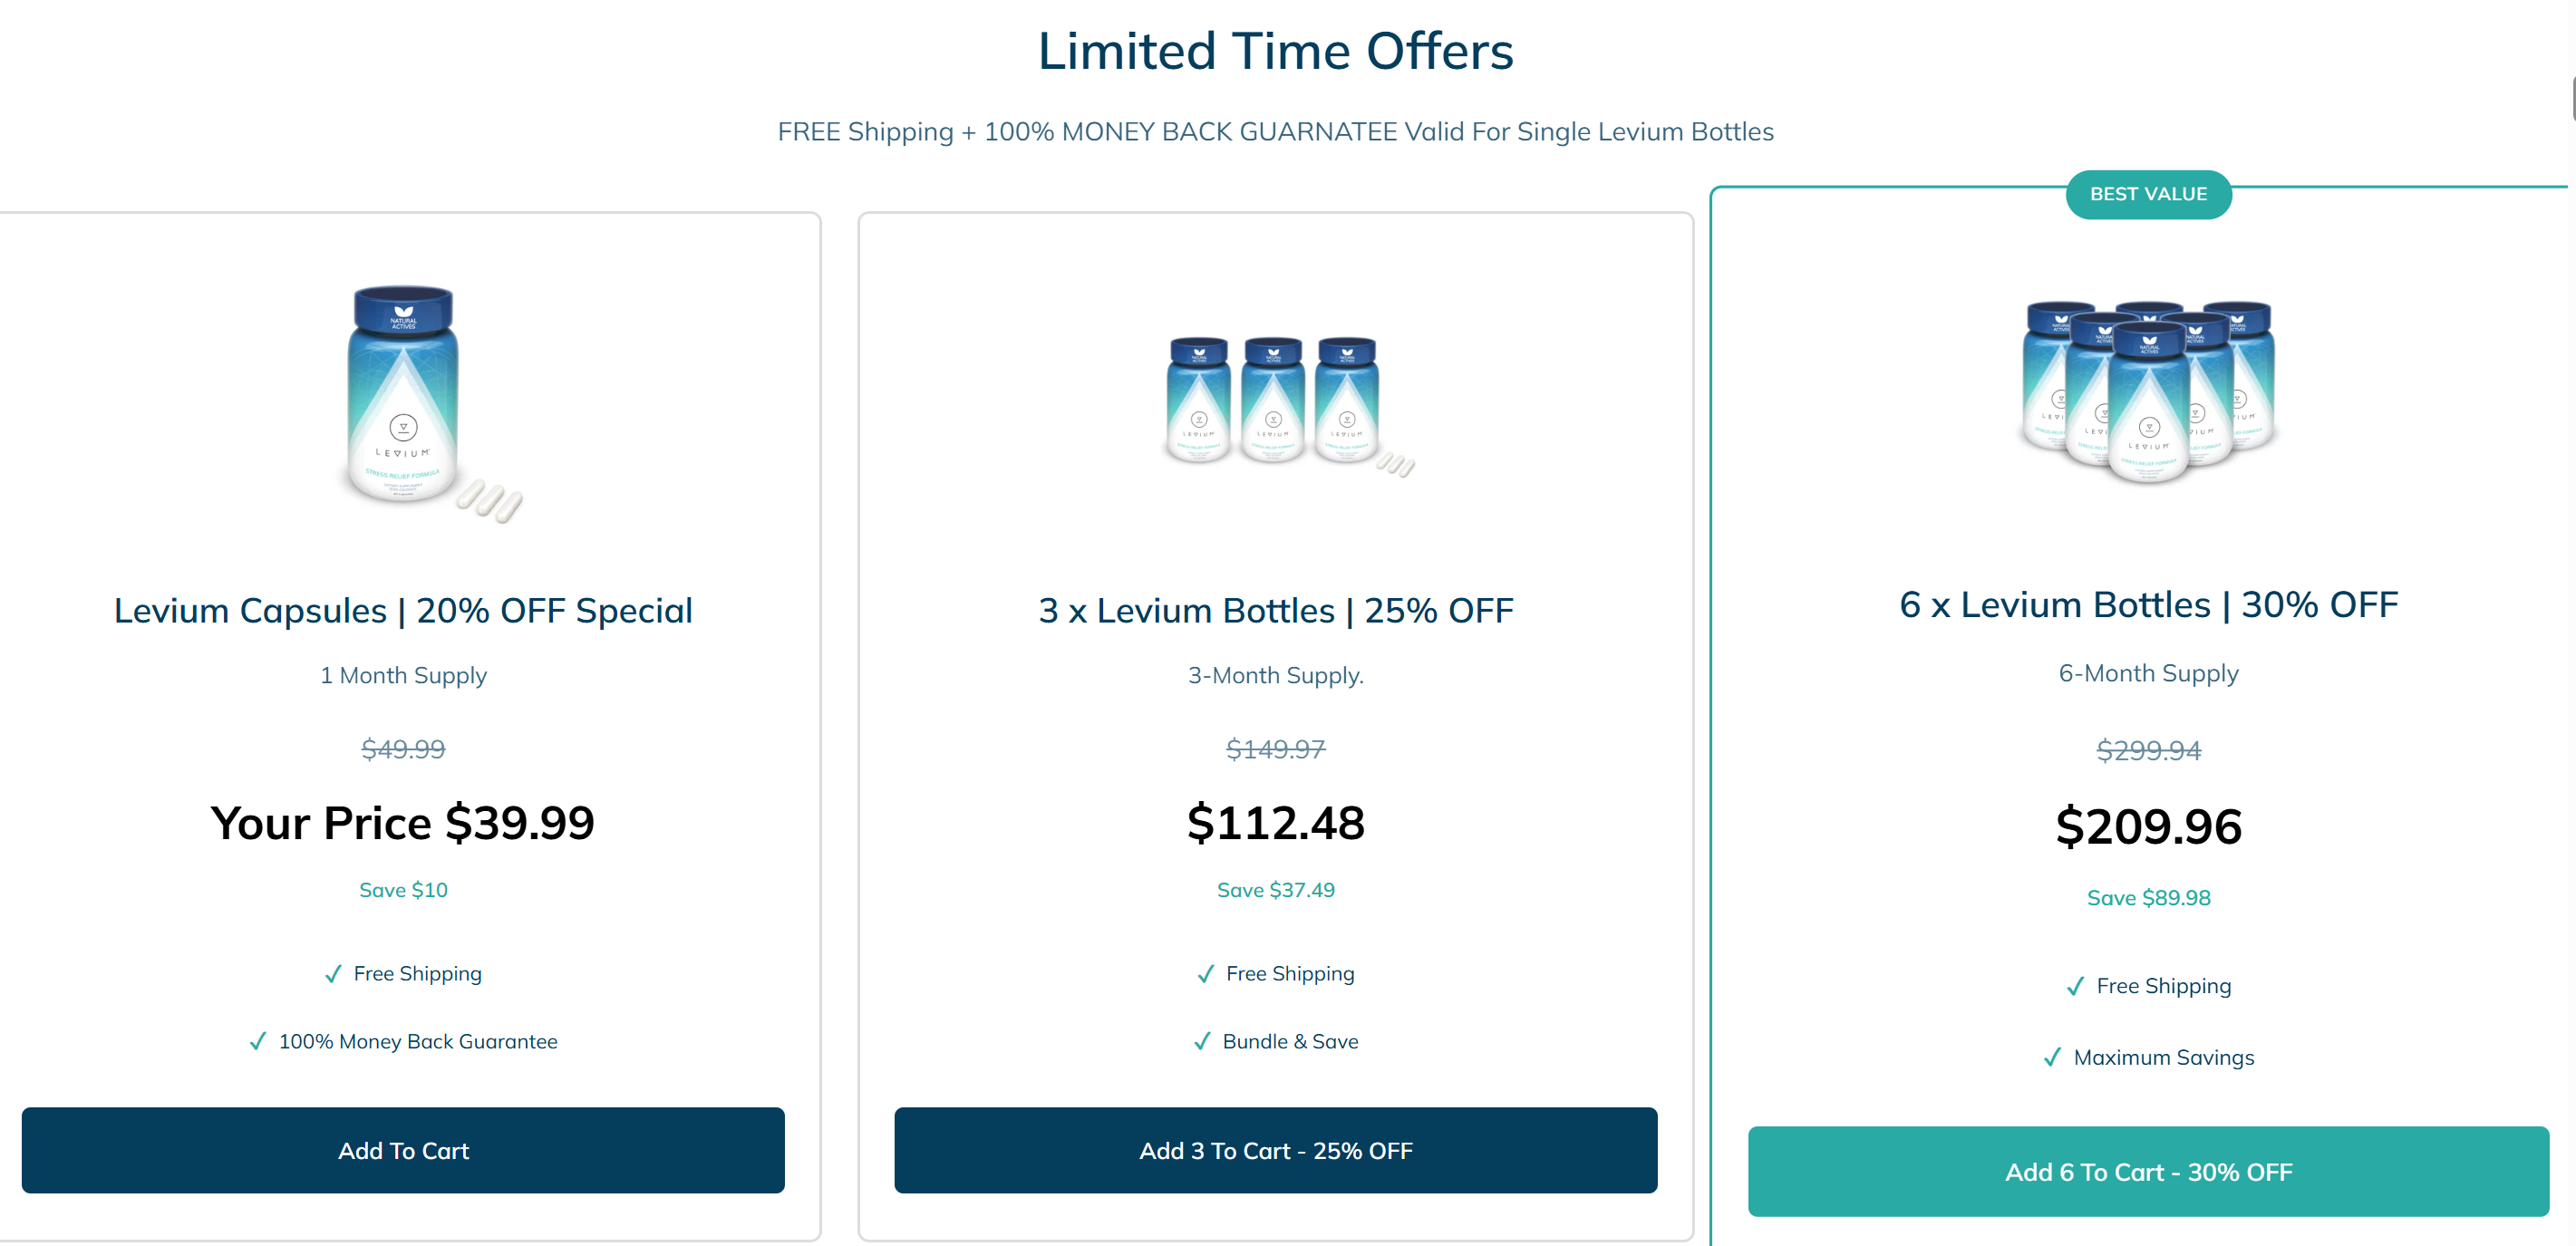Click checkmark icon beside 100% Money Back Guarantee
2576x1246 pixels.
(258, 1041)
